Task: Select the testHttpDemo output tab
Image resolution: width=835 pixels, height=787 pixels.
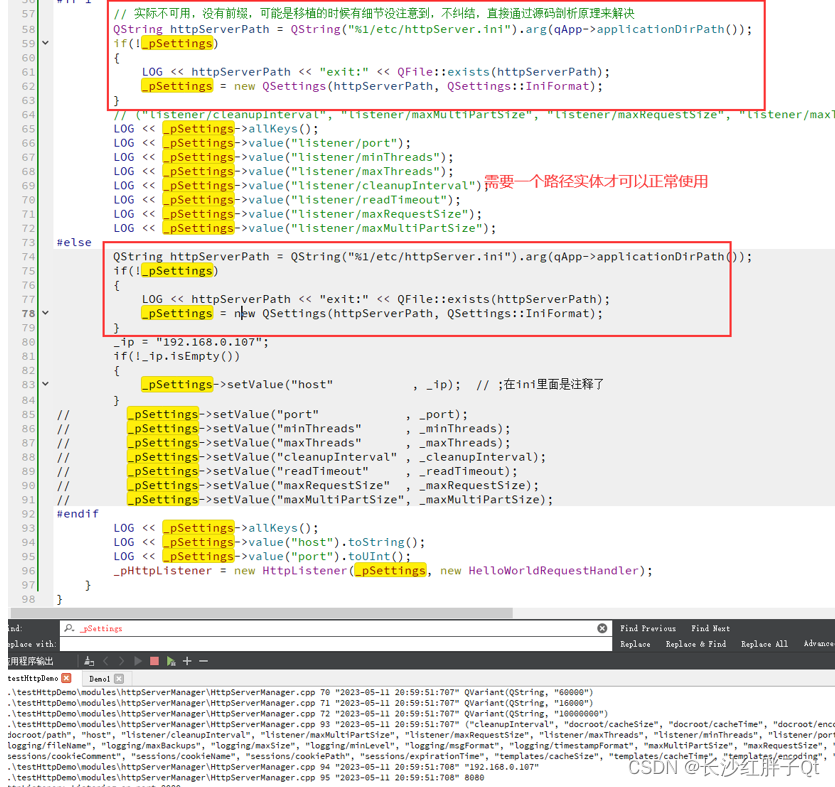Action: 32,676
